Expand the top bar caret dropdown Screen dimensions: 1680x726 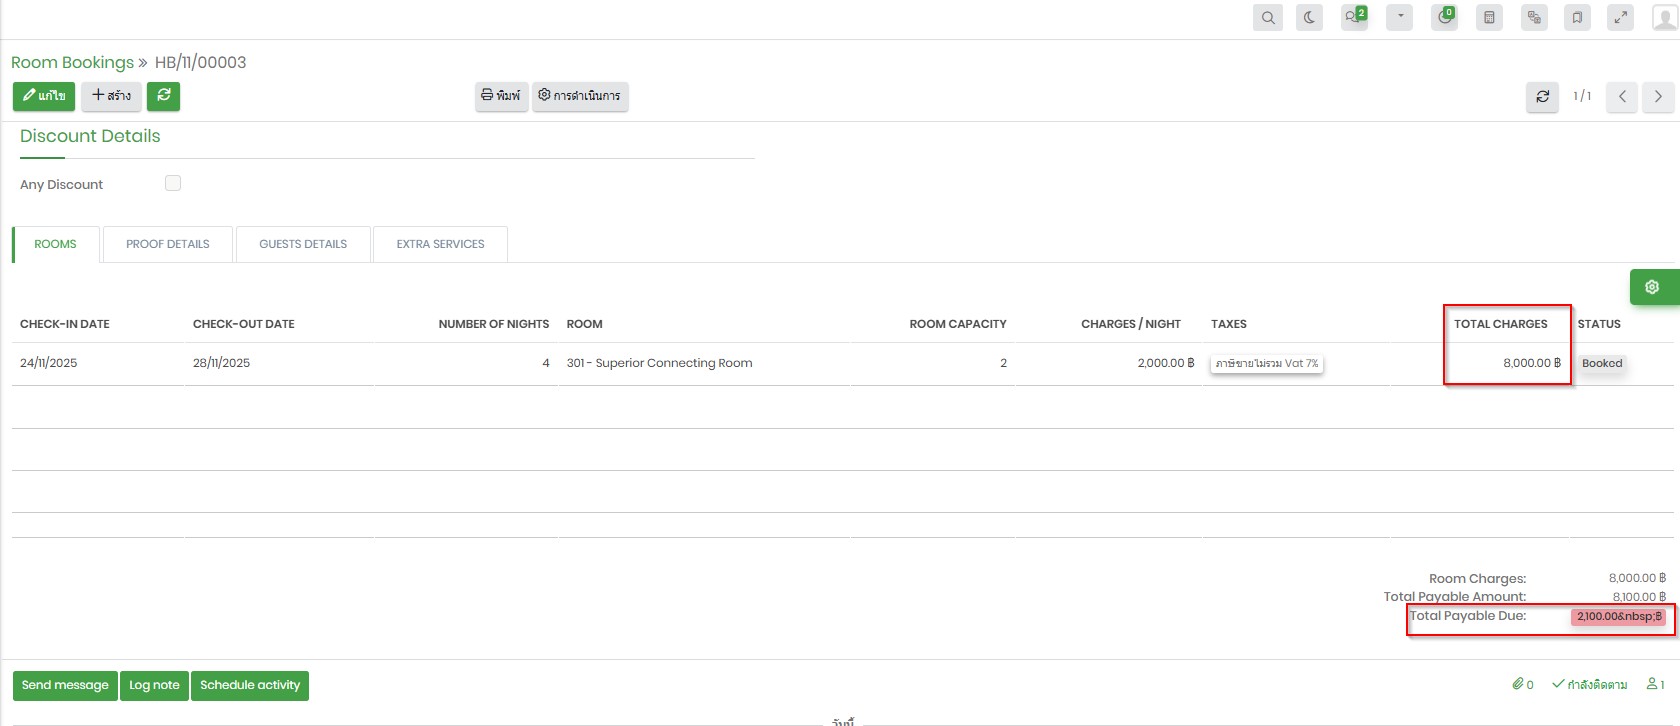[1400, 17]
